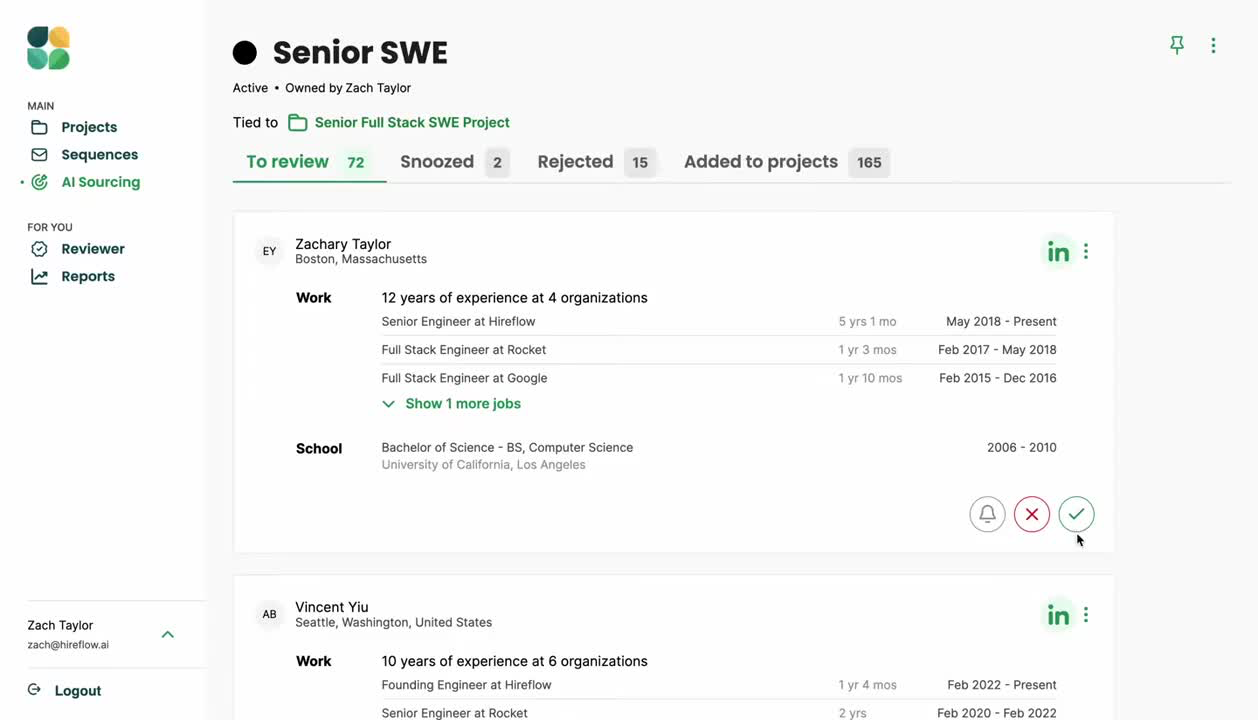Viewport: 1258px width, 720px height.
Task: Click Zachary Taylor's EY avatar
Action: coord(269,251)
